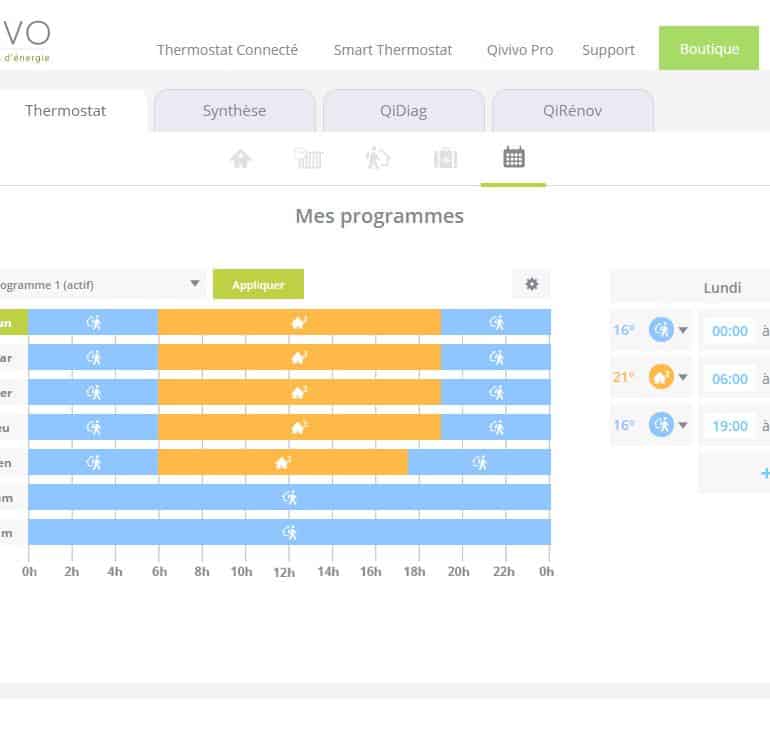Switch to the Synthèse tab
The image size is (770, 729).
[x=234, y=111]
